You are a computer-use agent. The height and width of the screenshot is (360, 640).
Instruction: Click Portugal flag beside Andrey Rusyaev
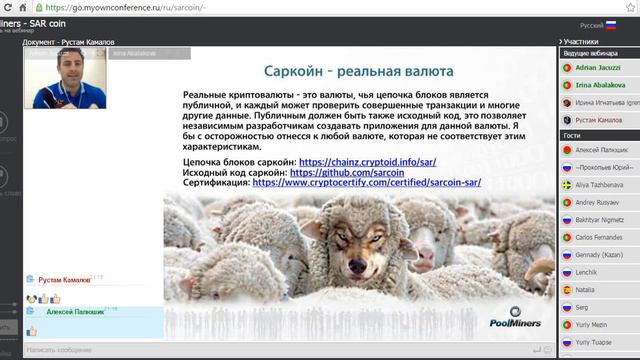coord(567,203)
